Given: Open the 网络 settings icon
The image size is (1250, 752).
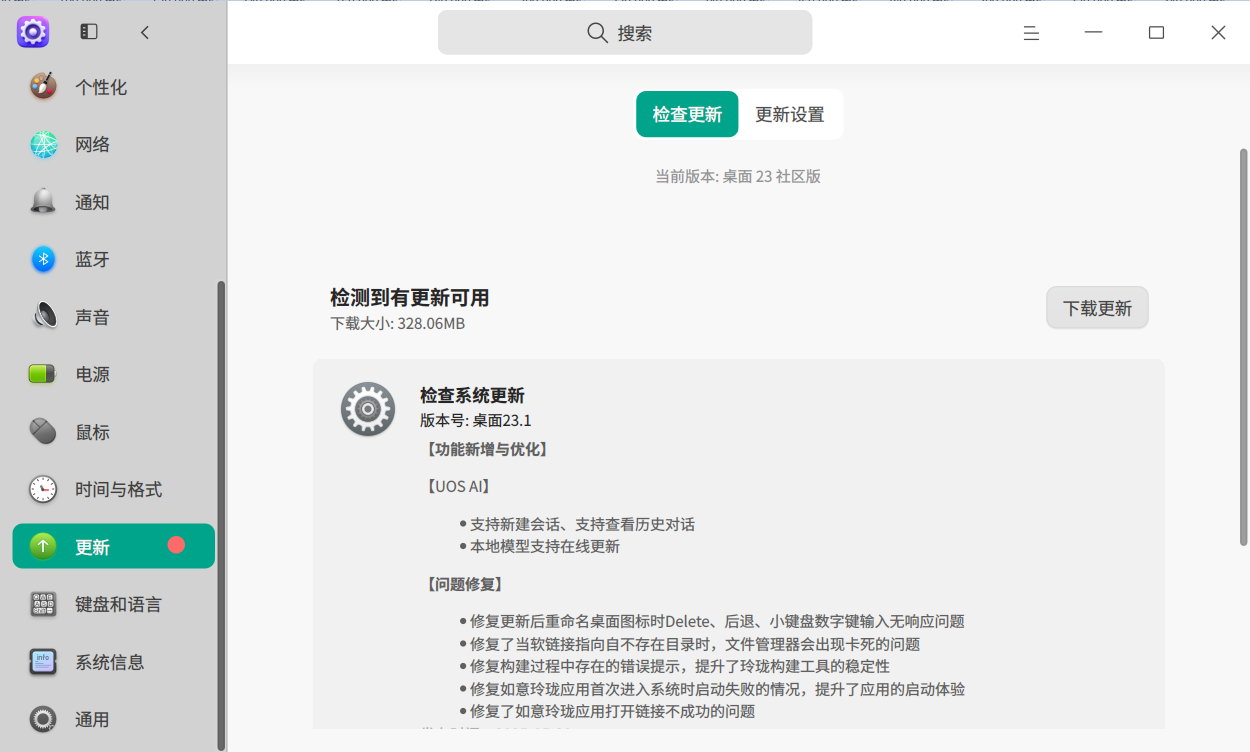Looking at the screenshot, I should [x=43, y=145].
